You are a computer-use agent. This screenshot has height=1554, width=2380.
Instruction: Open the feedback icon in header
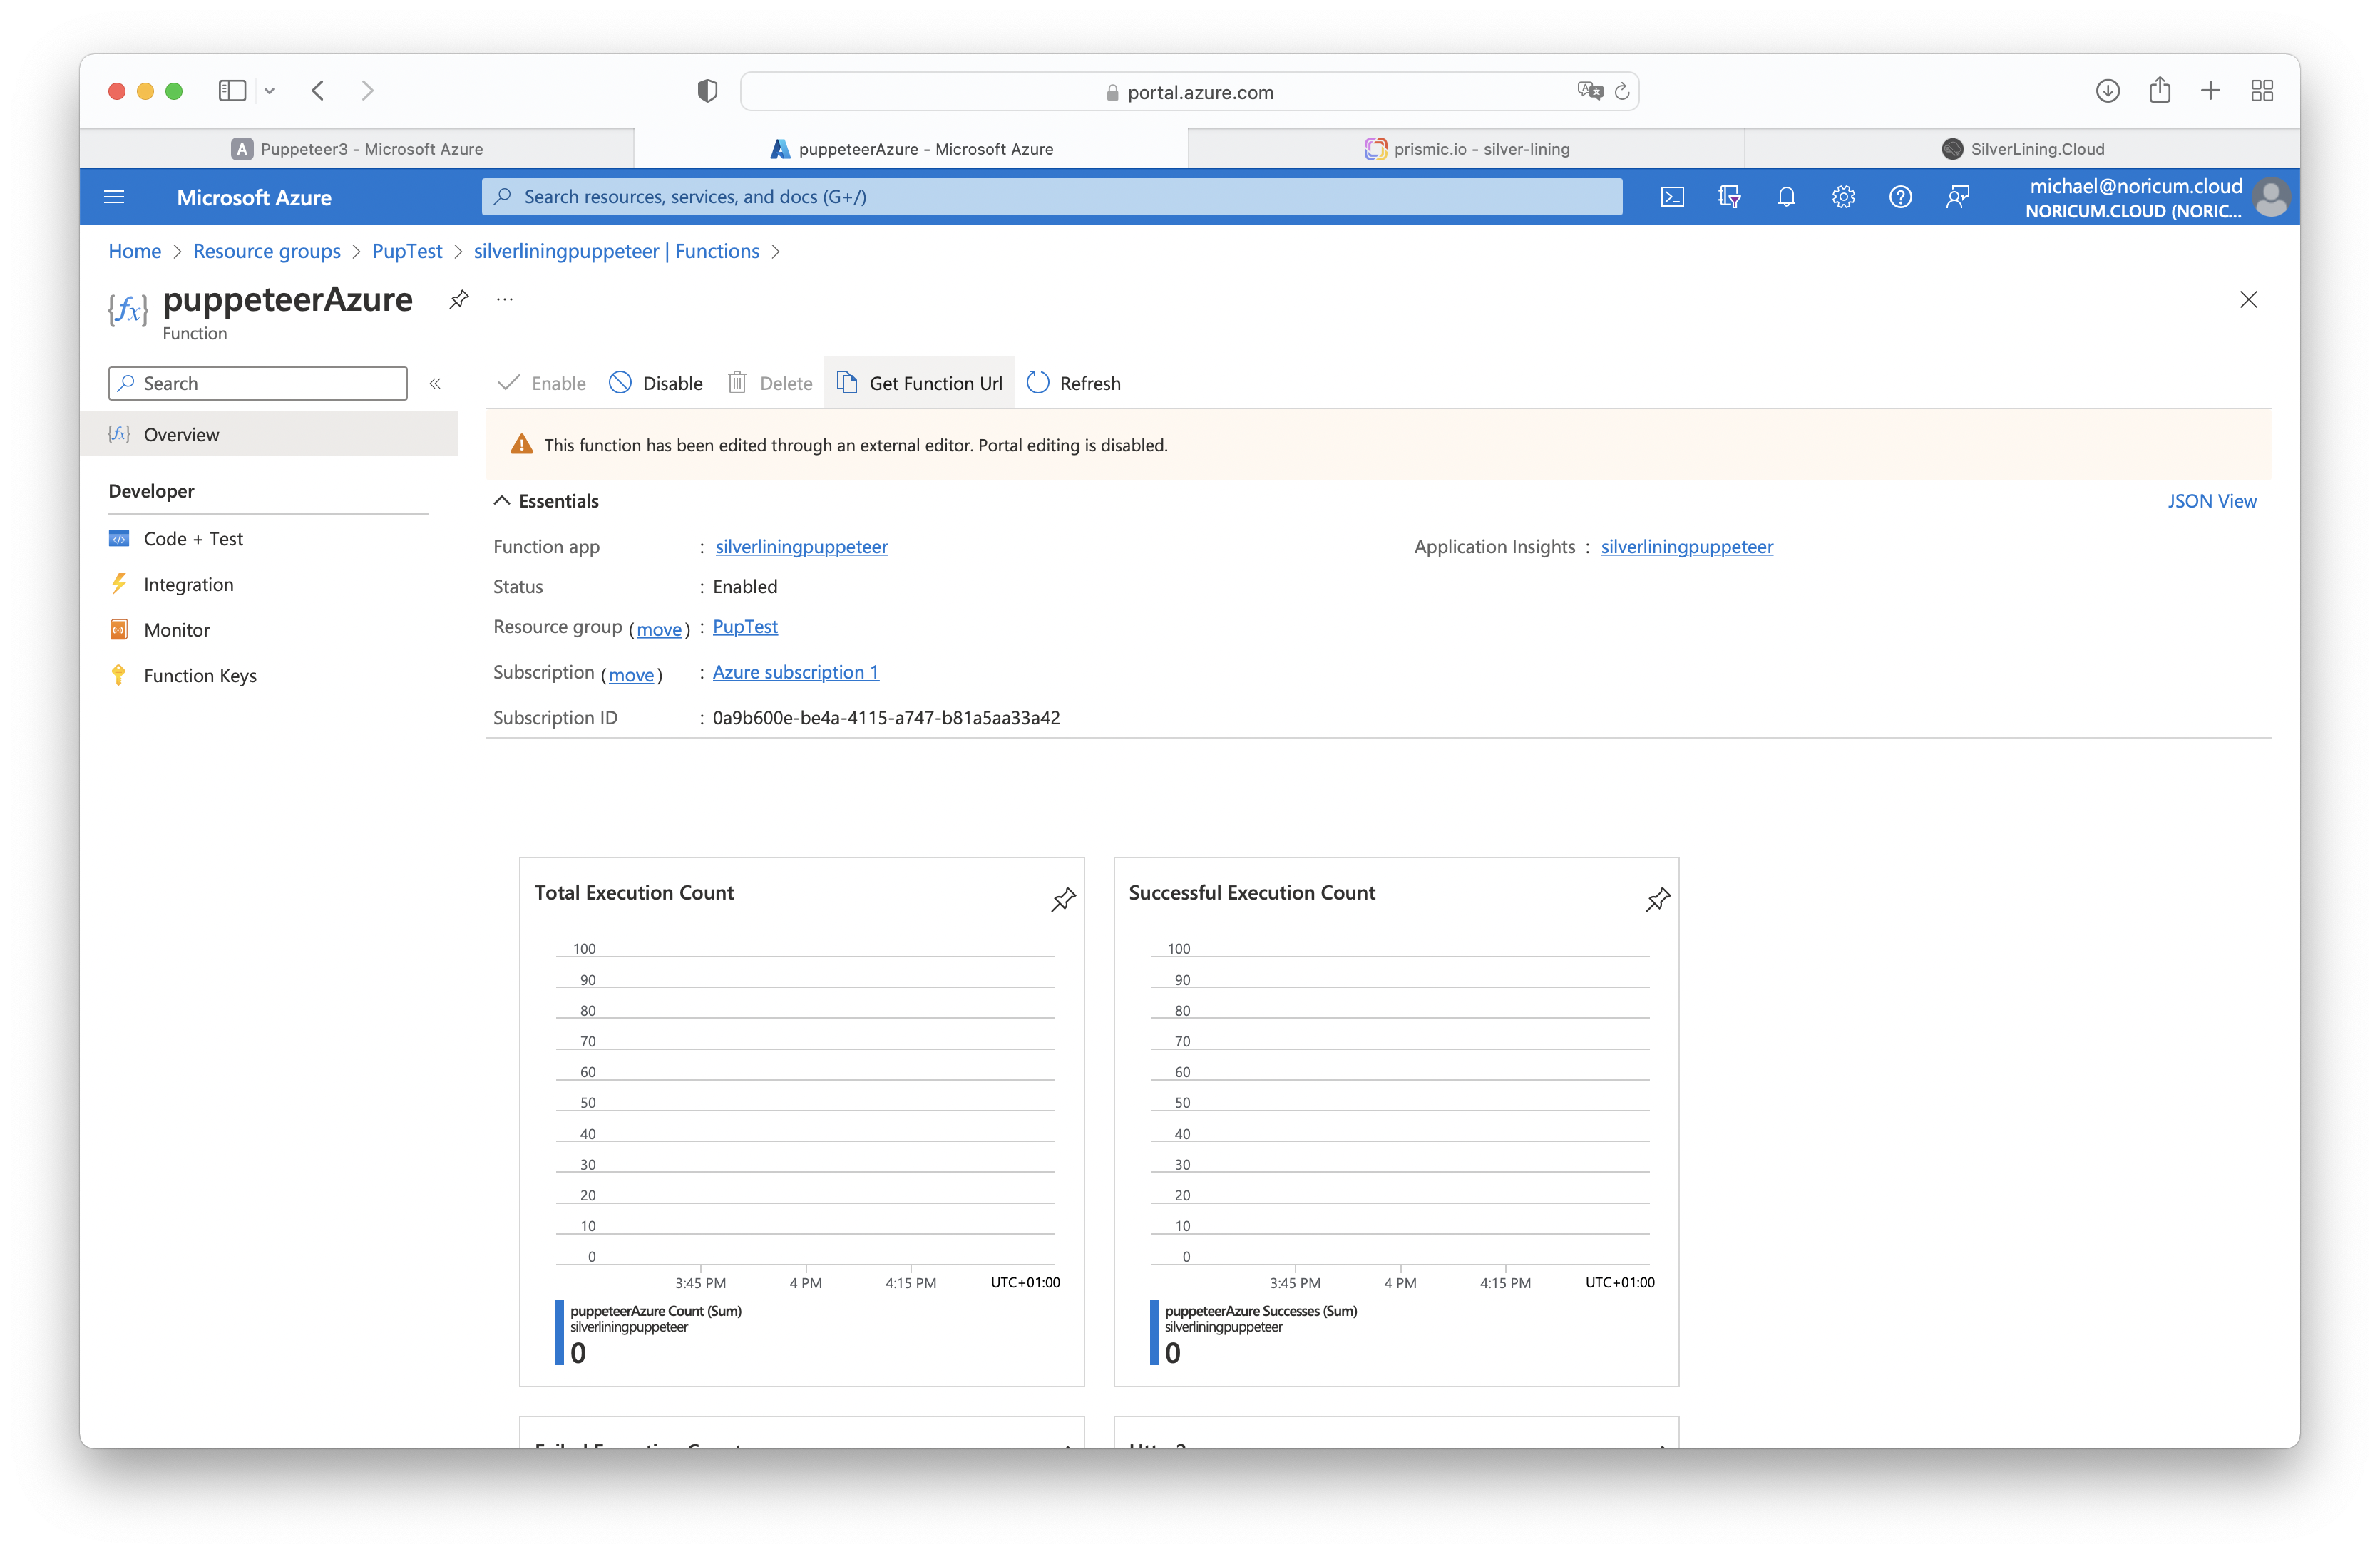(x=1957, y=197)
